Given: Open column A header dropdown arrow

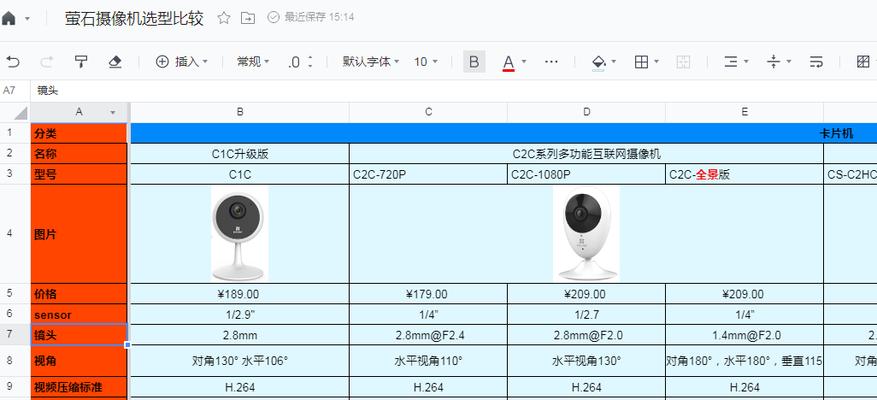Looking at the screenshot, I should (x=113, y=112).
